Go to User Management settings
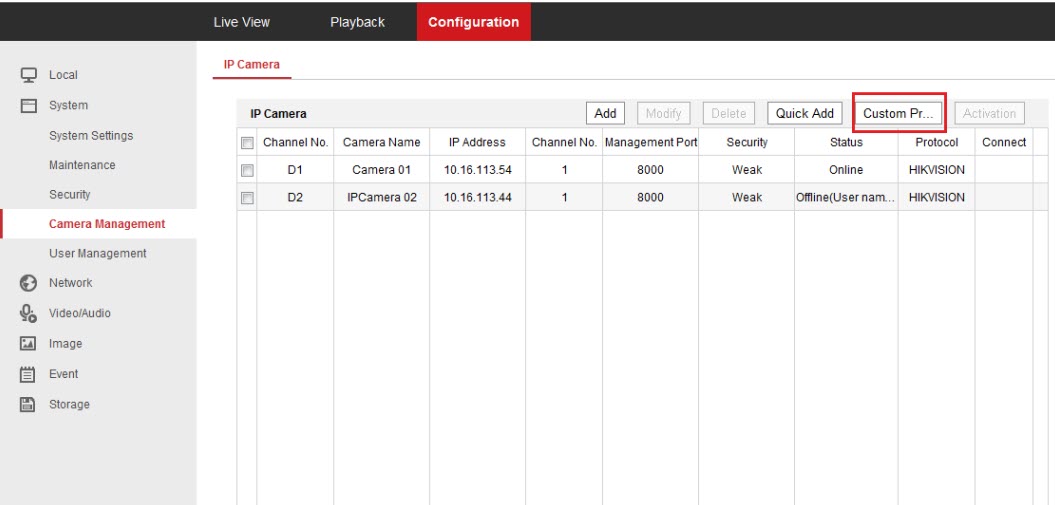 point(97,254)
